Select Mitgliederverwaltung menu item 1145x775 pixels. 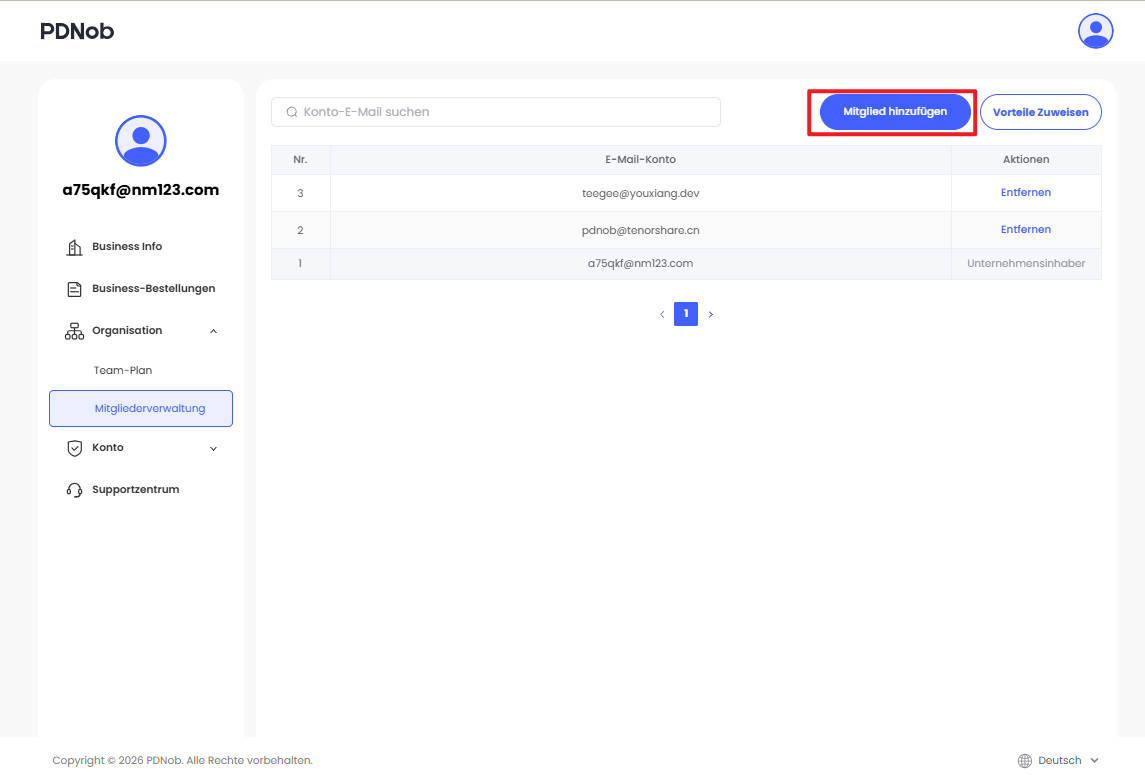[x=141, y=408]
